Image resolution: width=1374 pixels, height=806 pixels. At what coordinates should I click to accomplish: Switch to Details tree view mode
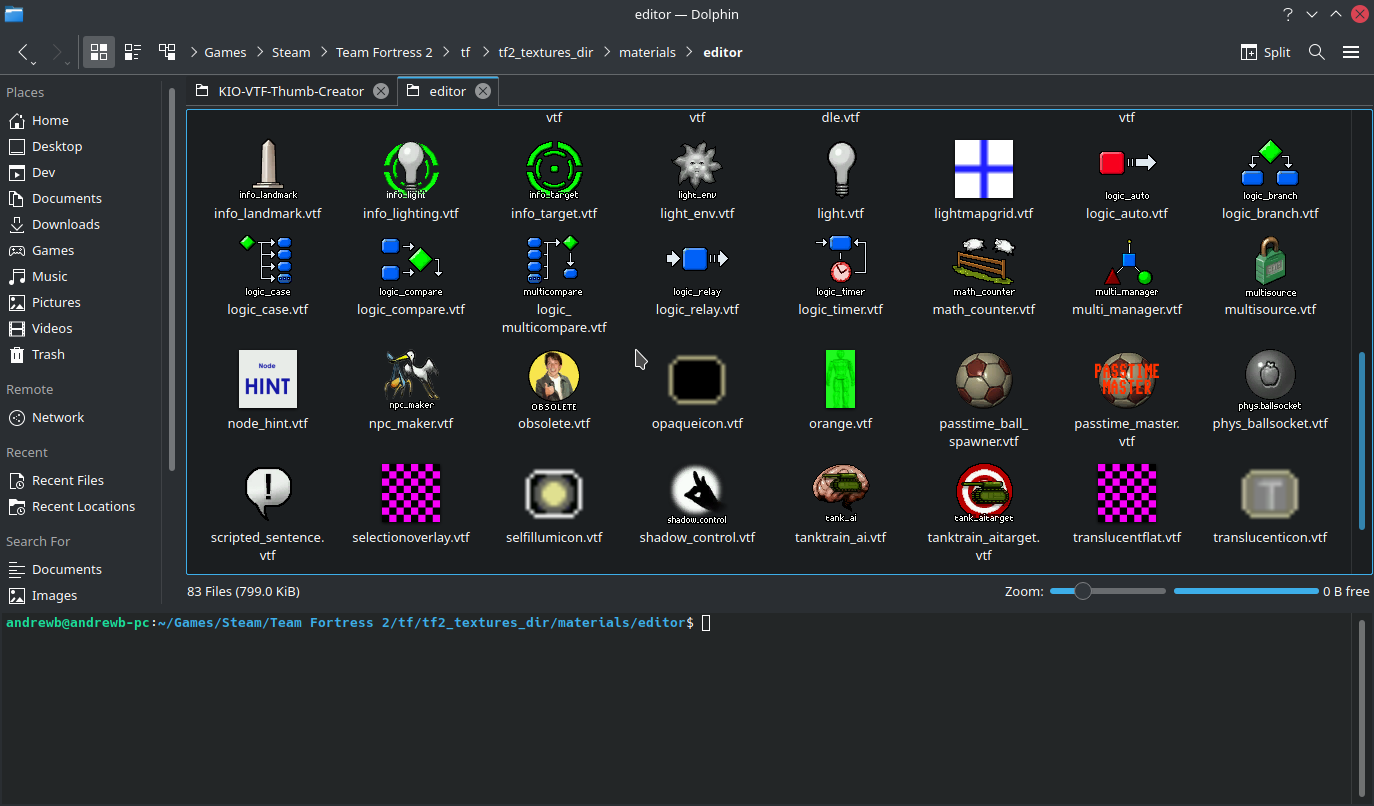[x=167, y=52]
